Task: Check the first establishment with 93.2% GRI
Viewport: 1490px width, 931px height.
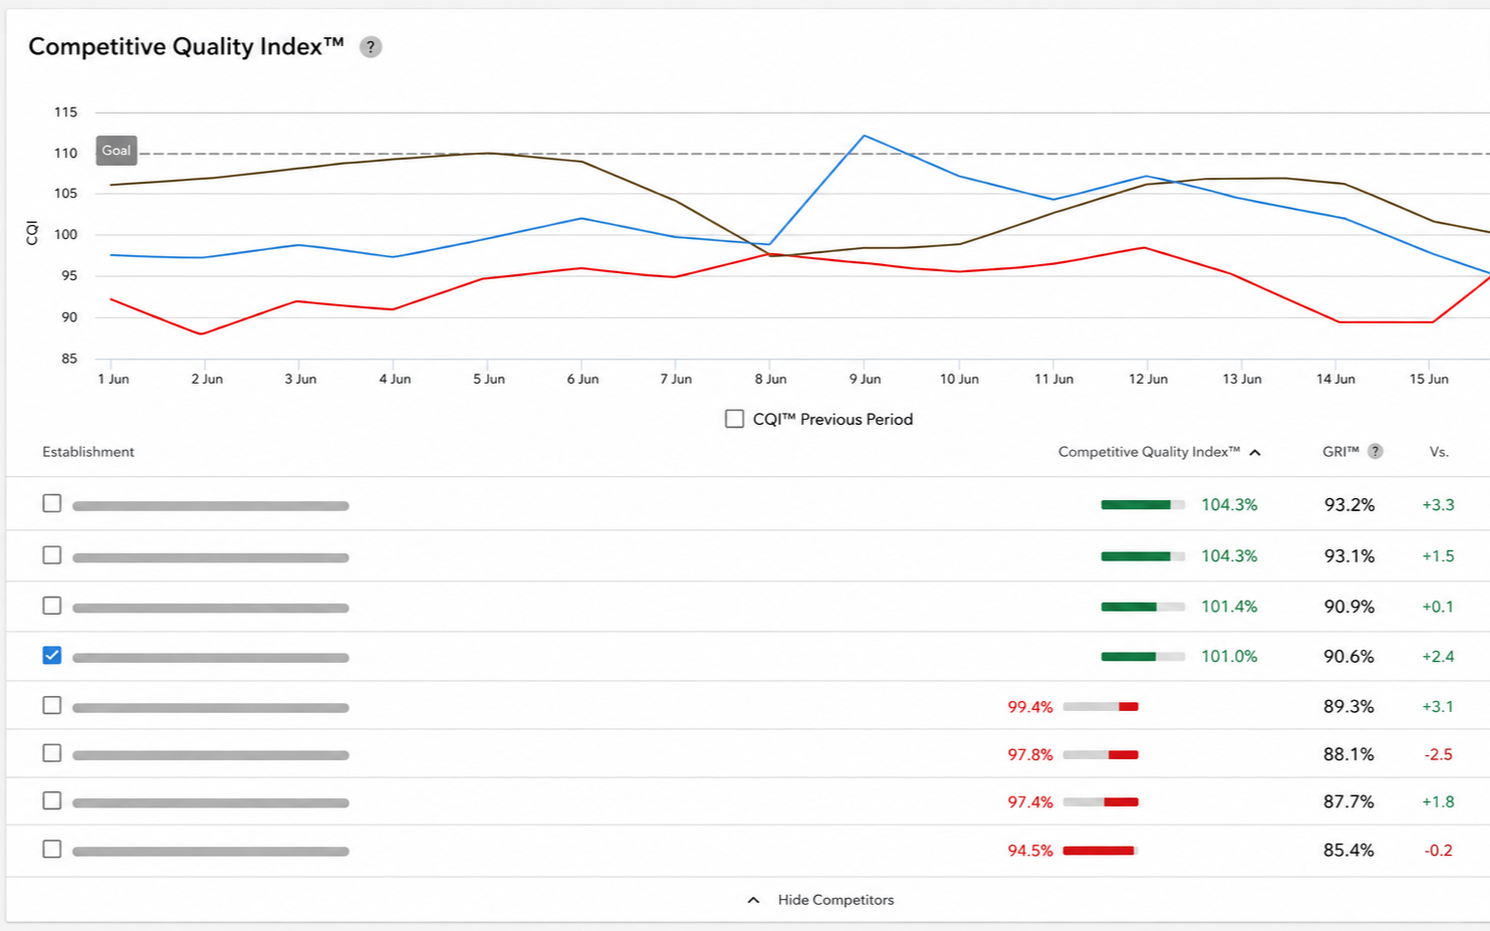Action: click(x=52, y=503)
